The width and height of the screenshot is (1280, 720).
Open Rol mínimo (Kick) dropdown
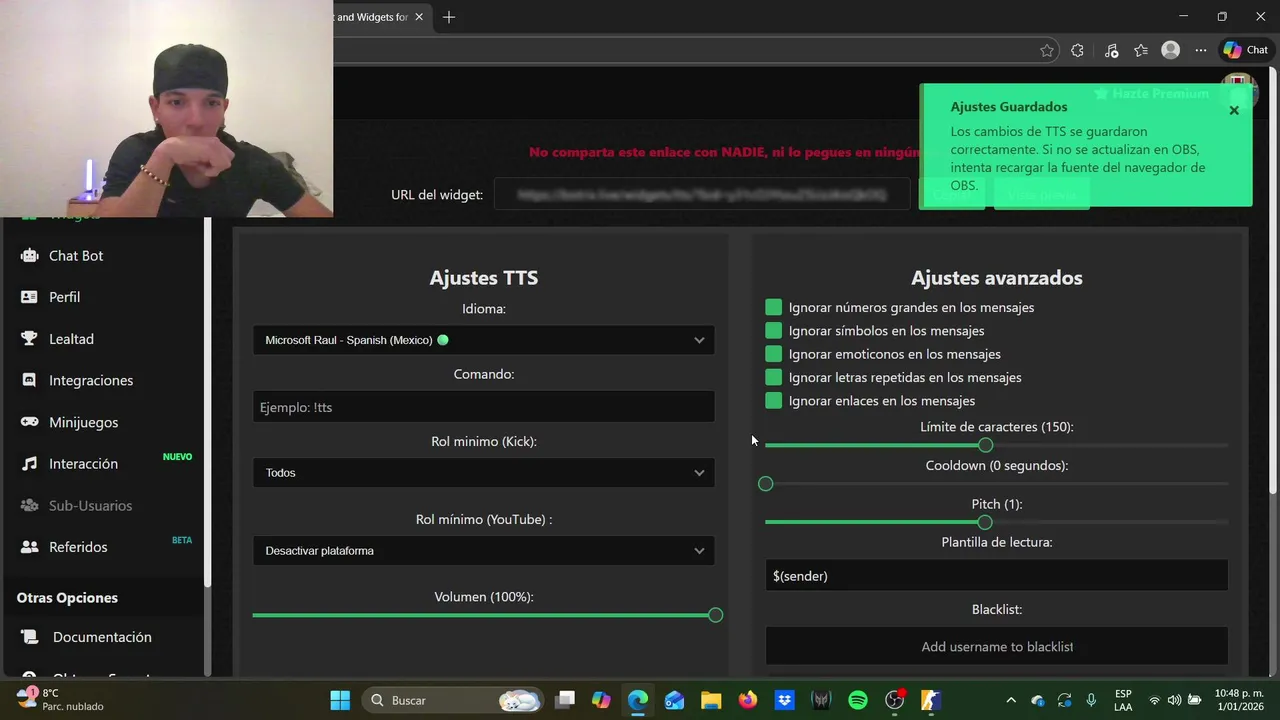pyautogui.click(x=484, y=472)
